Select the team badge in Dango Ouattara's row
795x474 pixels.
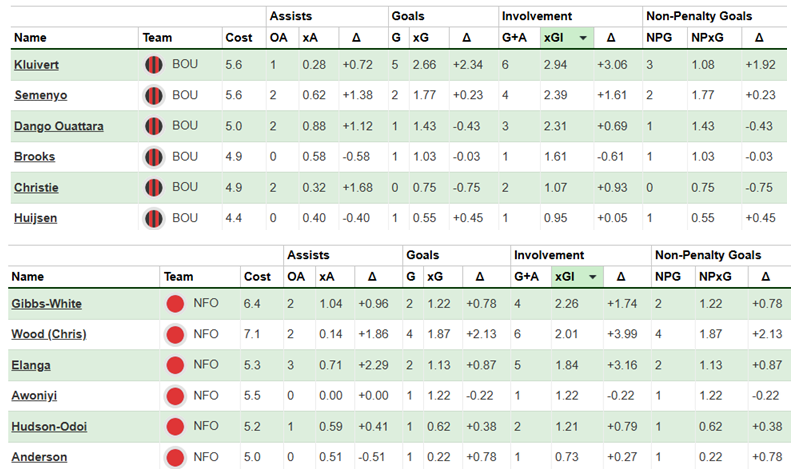click(154, 126)
